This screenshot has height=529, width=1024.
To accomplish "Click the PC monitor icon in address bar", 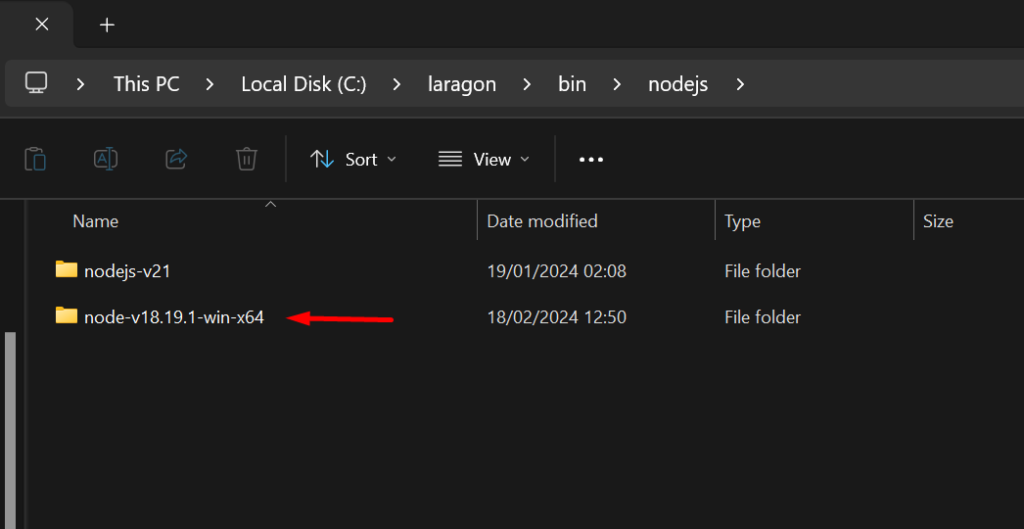I will click(37, 83).
